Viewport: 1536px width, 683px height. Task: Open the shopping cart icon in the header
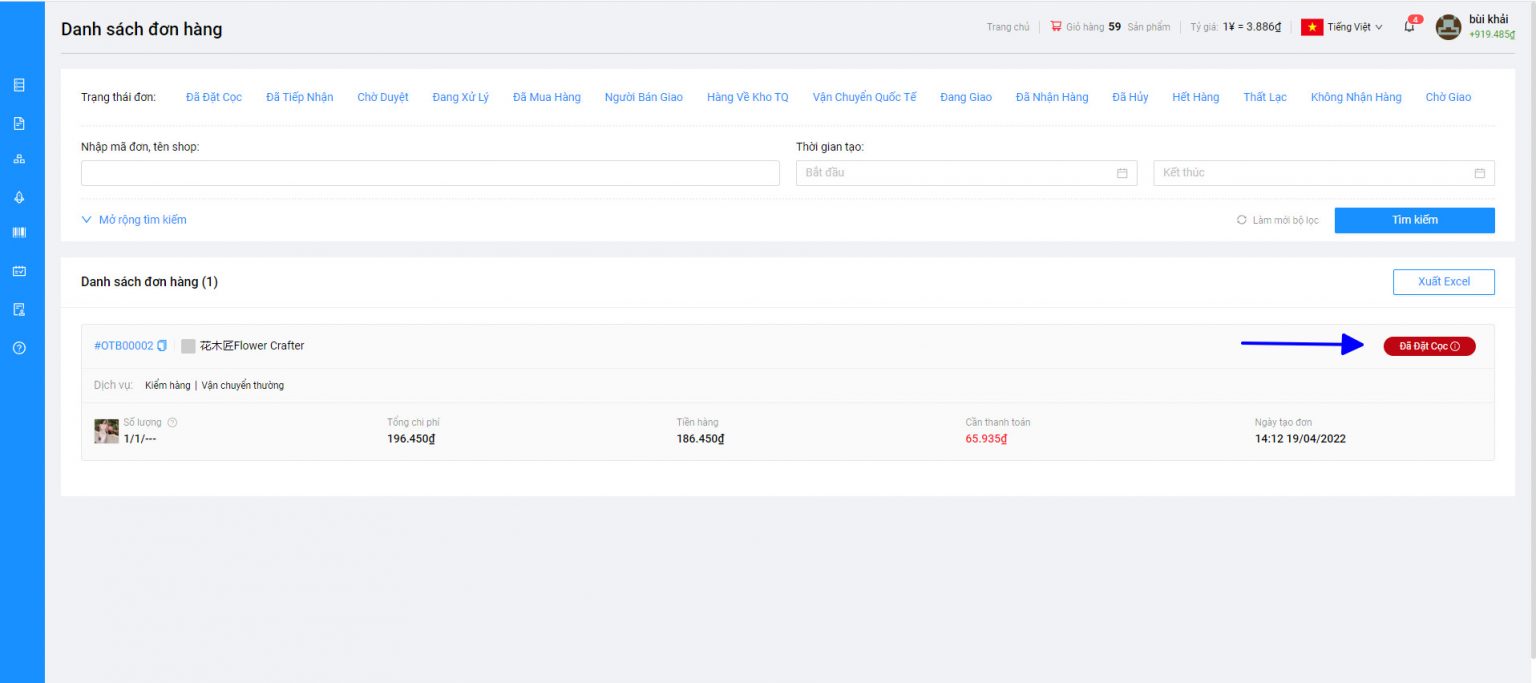[1056, 27]
